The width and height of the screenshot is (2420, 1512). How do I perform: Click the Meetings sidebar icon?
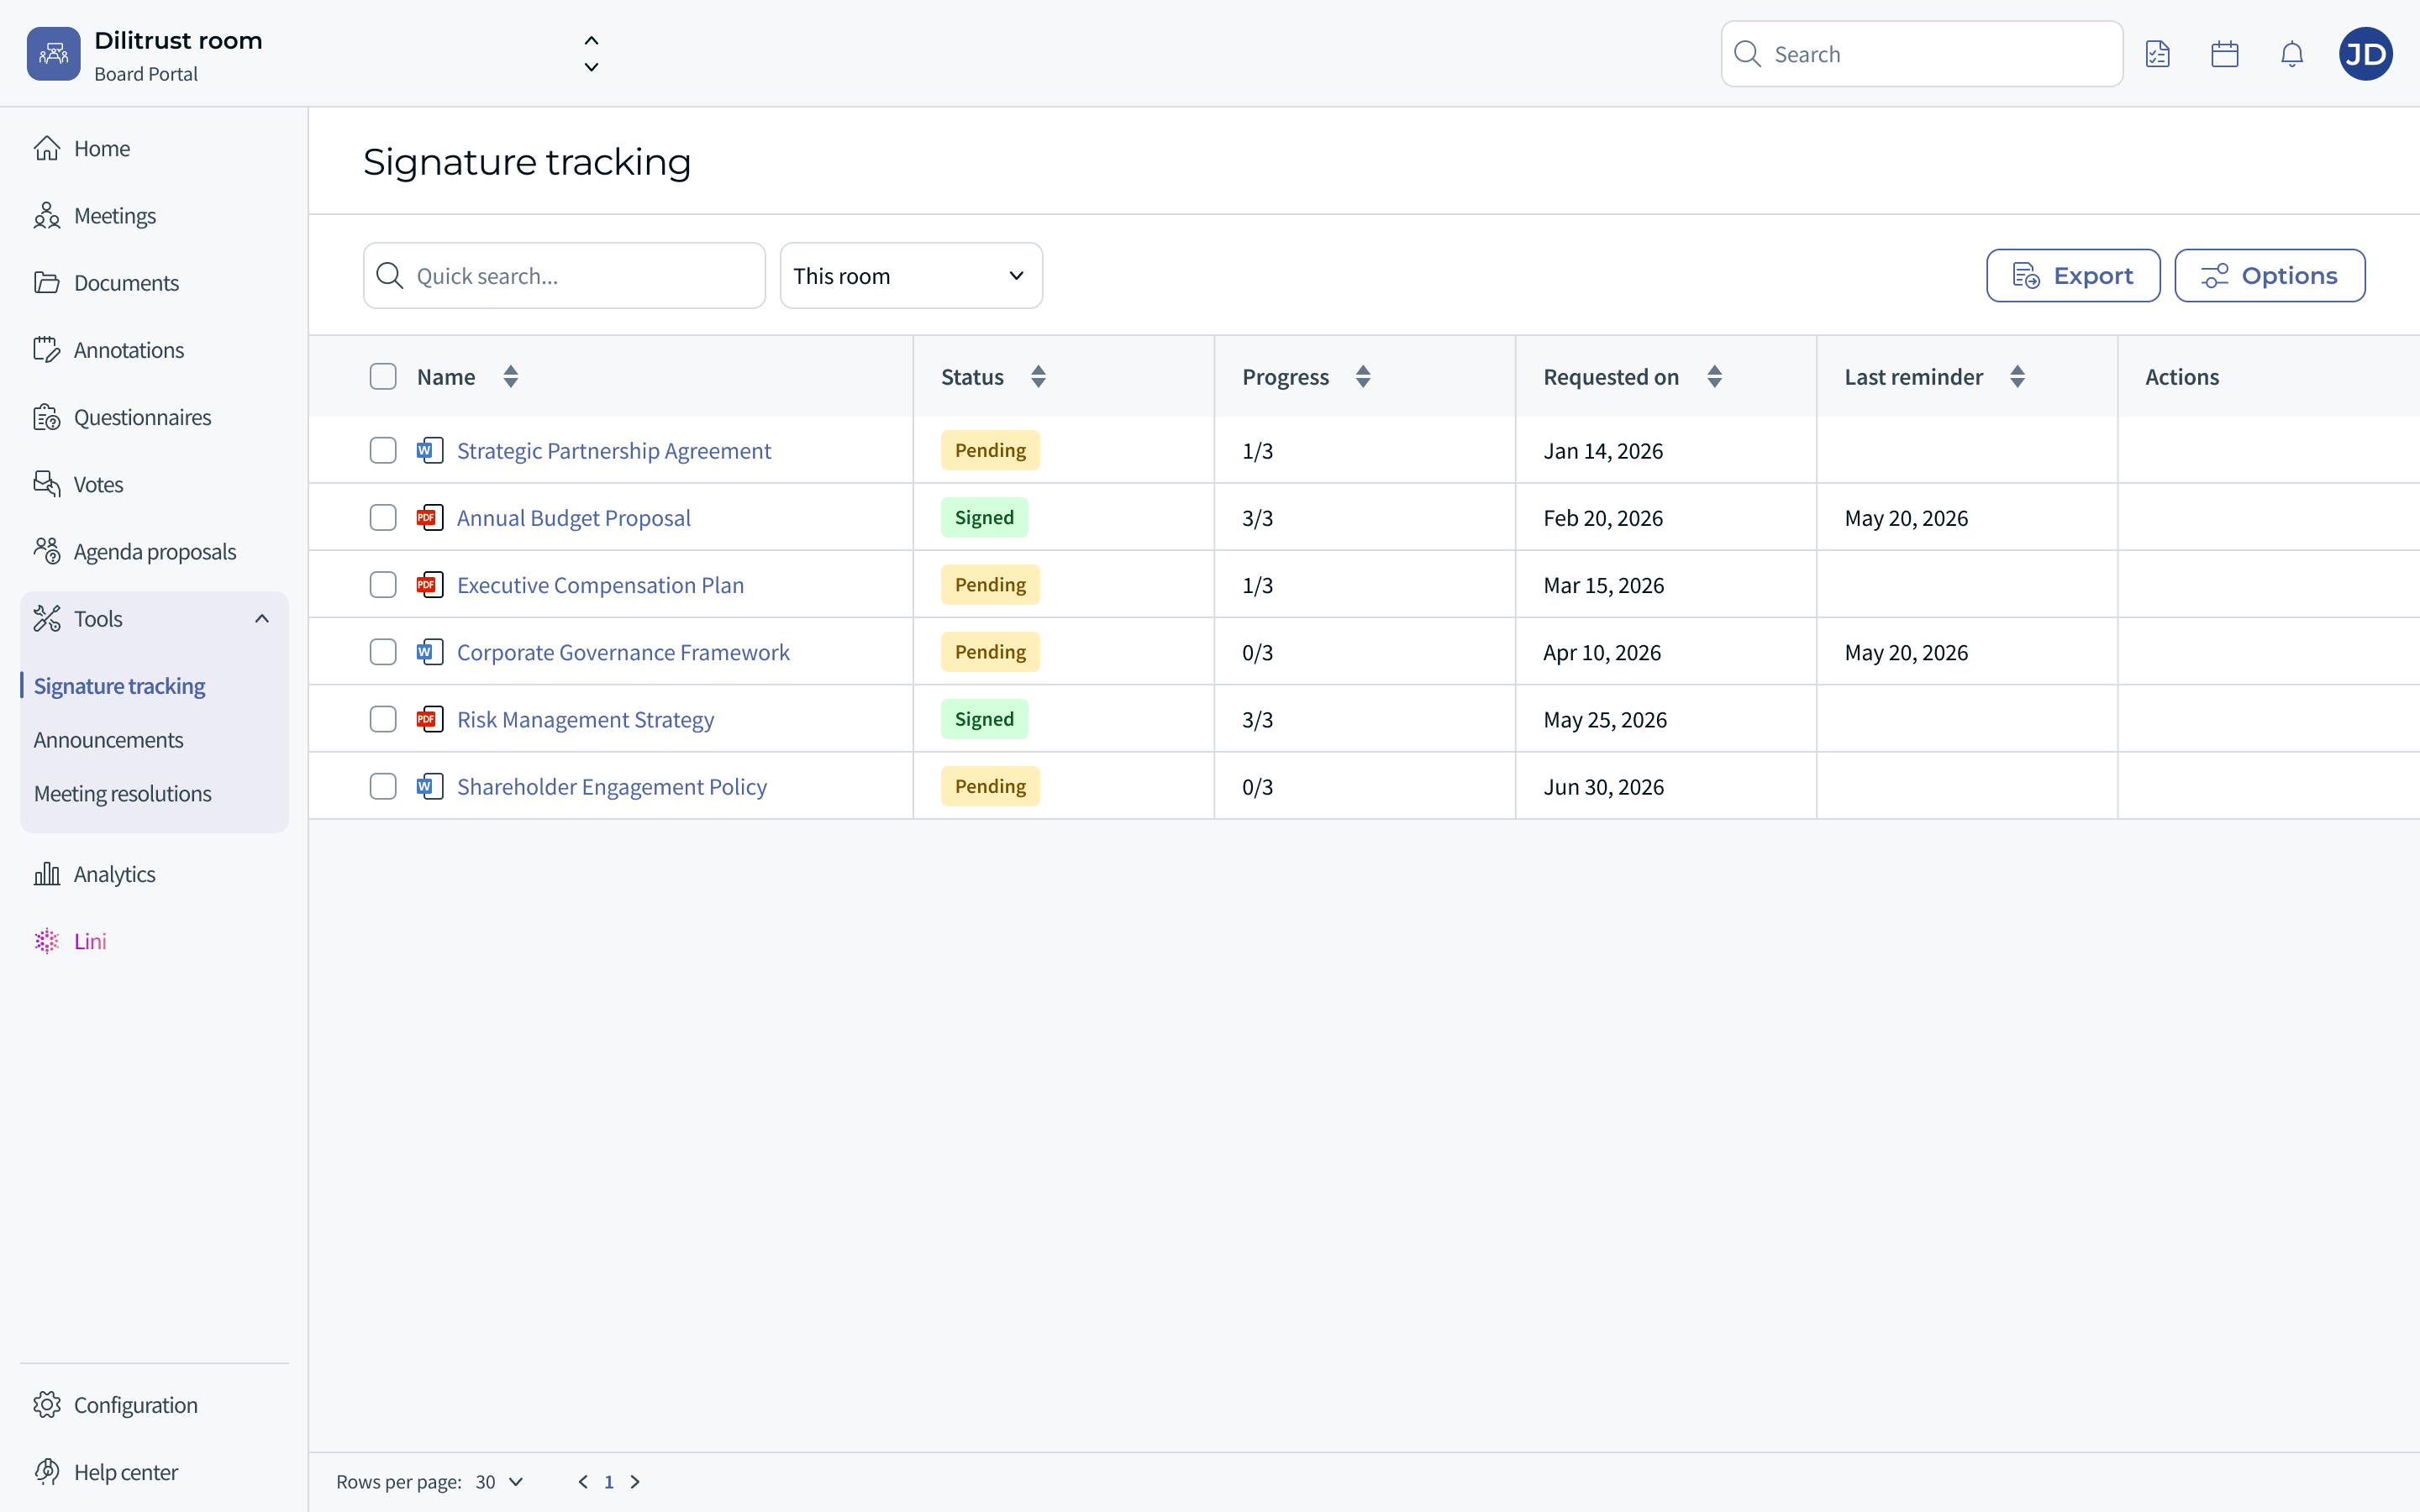(x=47, y=215)
